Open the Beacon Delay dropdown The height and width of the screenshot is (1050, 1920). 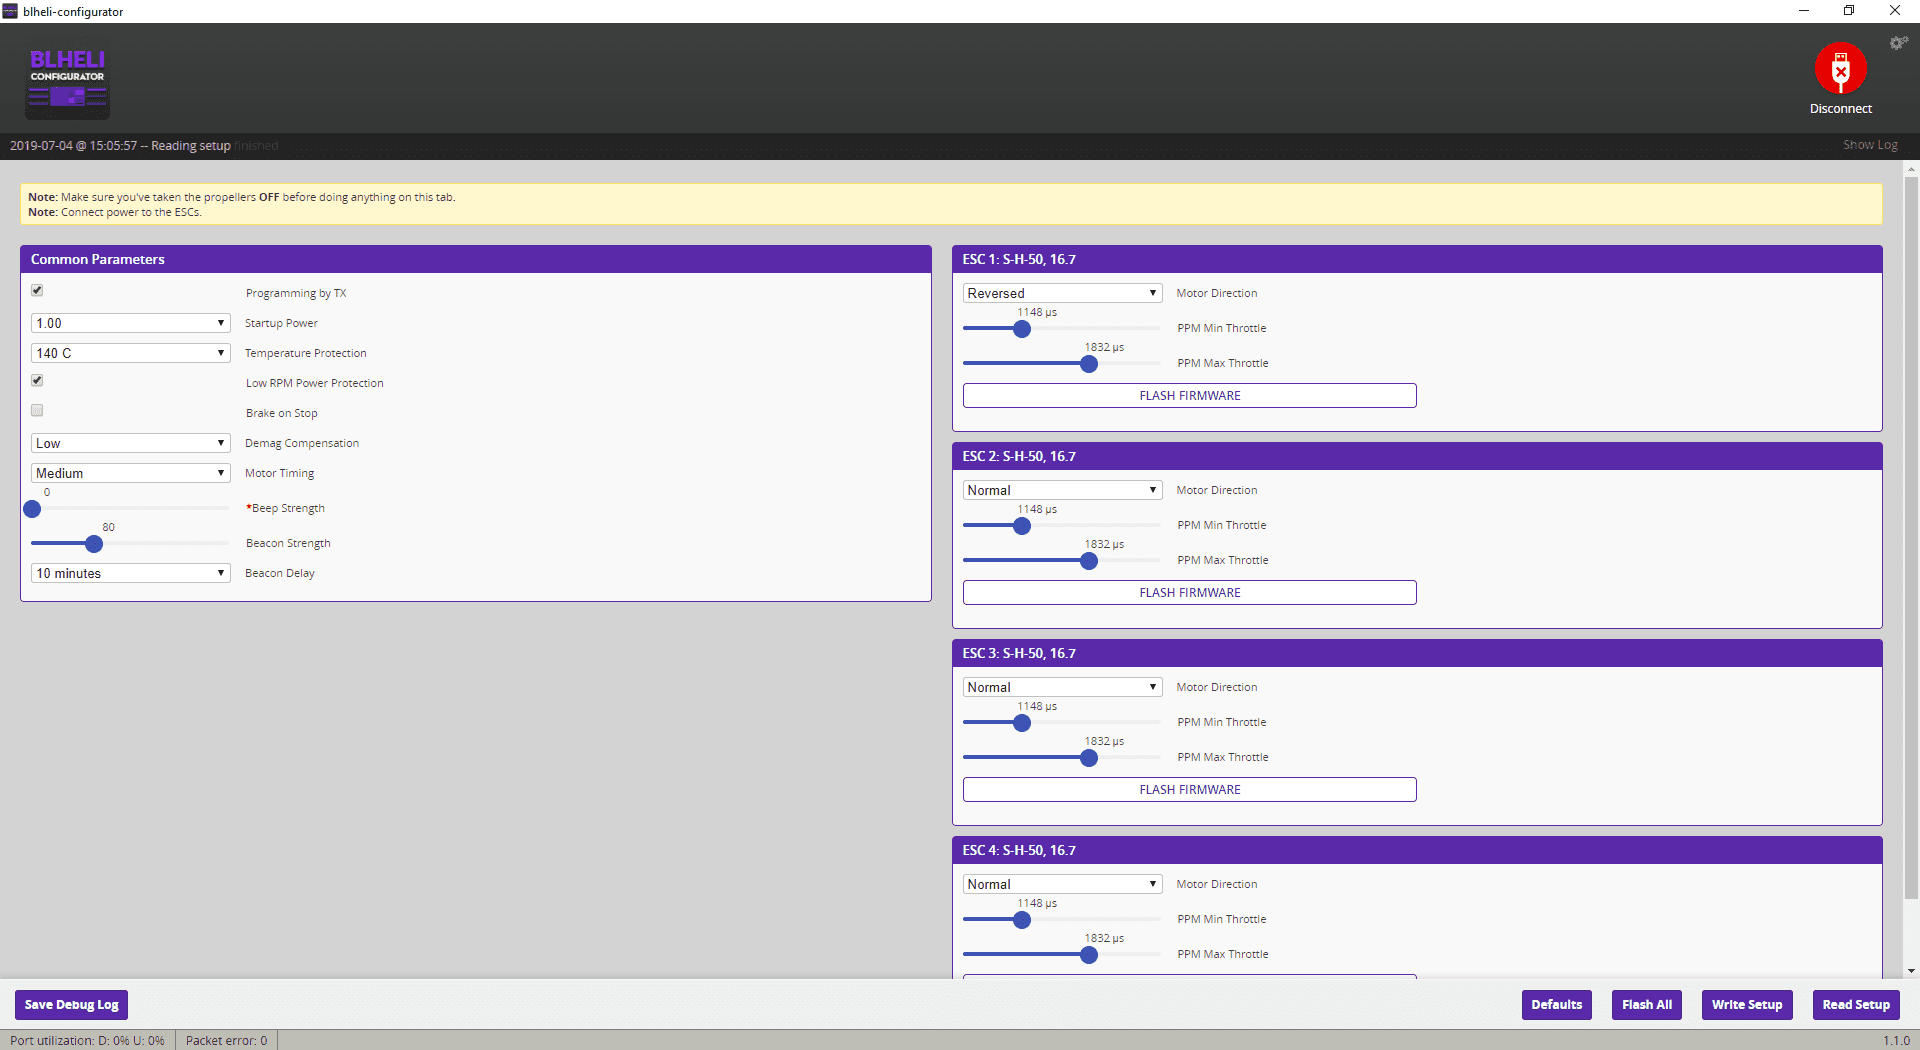coord(131,573)
